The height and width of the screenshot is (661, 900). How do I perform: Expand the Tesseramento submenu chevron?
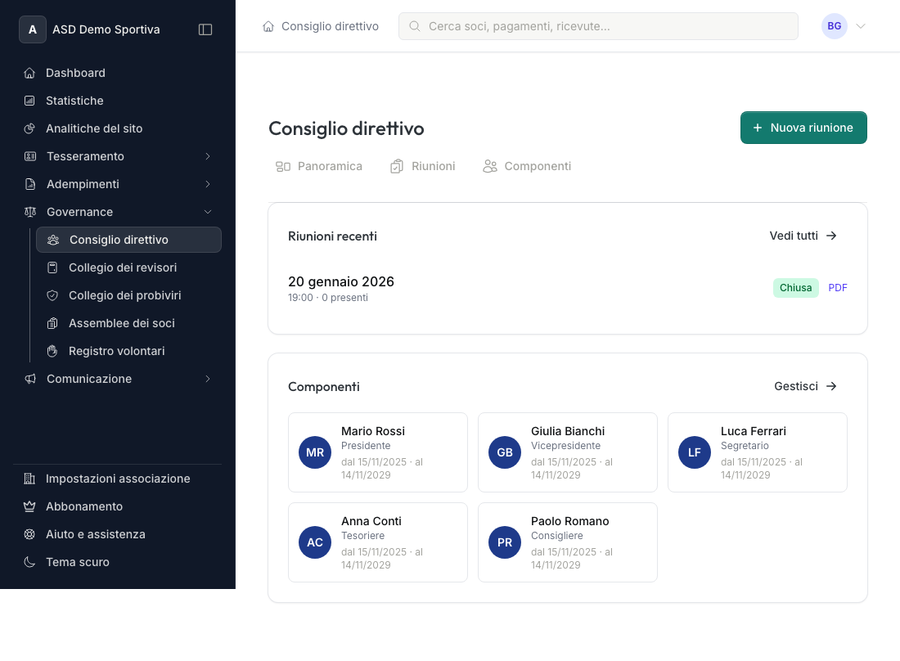pos(208,156)
